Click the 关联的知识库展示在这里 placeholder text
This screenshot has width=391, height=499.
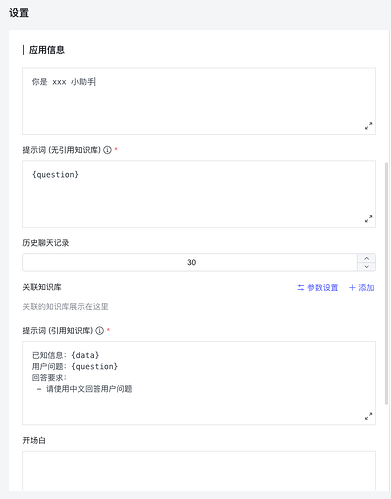pyautogui.click(x=65, y=306)
